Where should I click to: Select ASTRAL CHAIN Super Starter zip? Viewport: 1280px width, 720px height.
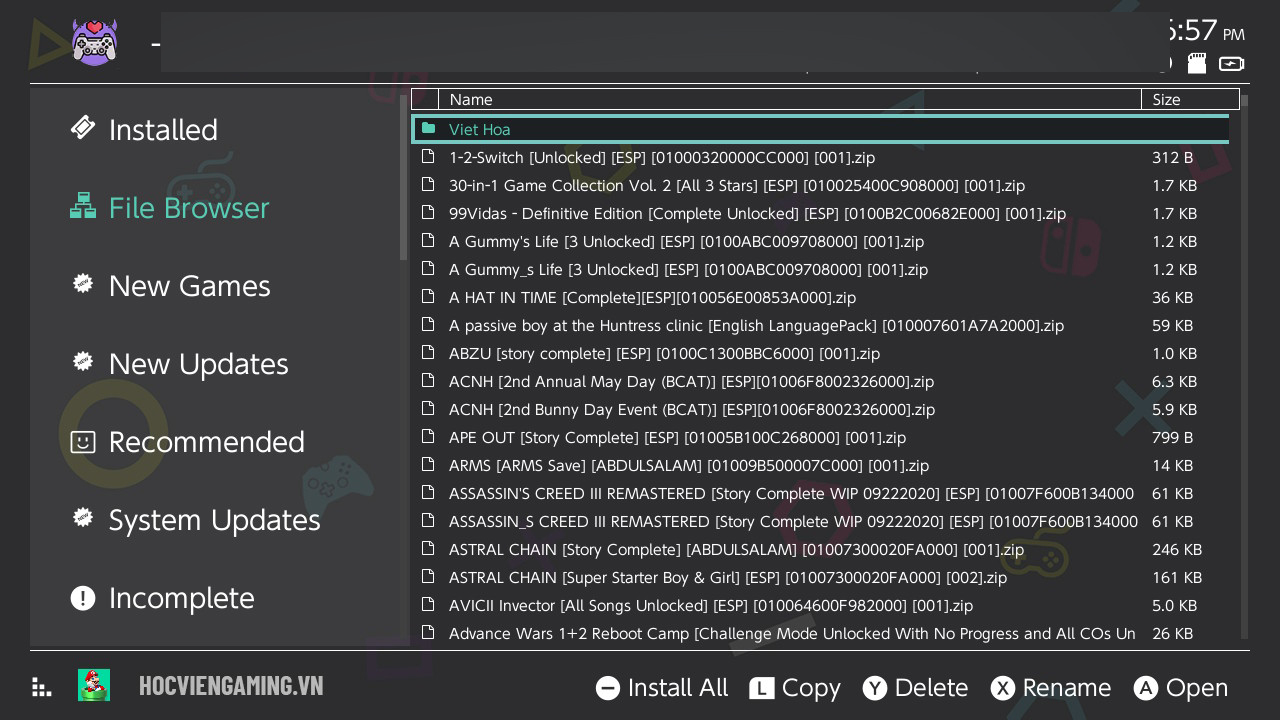coord(820,577)
